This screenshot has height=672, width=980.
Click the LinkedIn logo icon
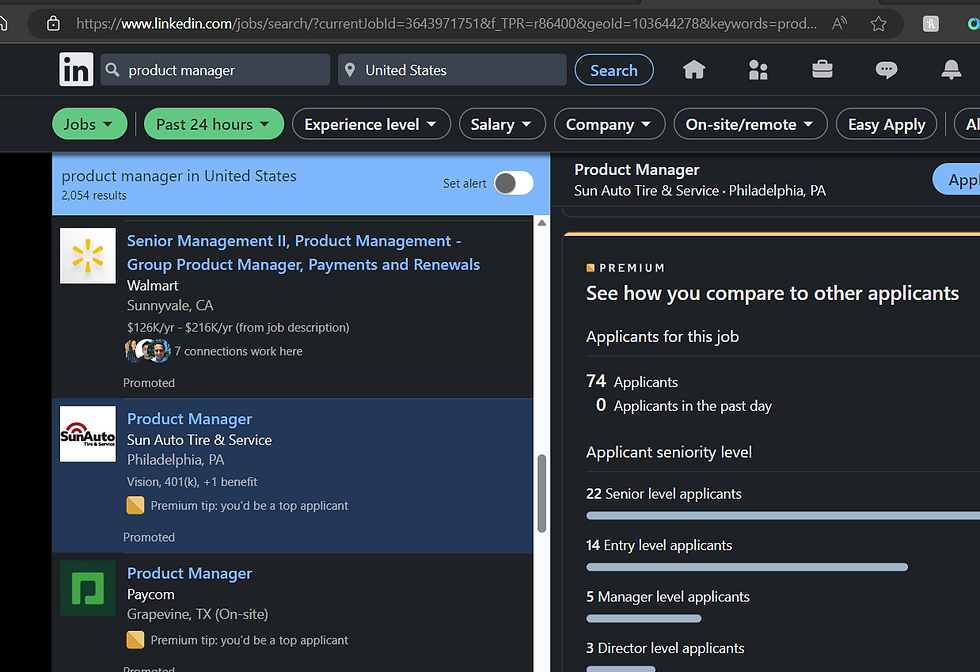76,70
